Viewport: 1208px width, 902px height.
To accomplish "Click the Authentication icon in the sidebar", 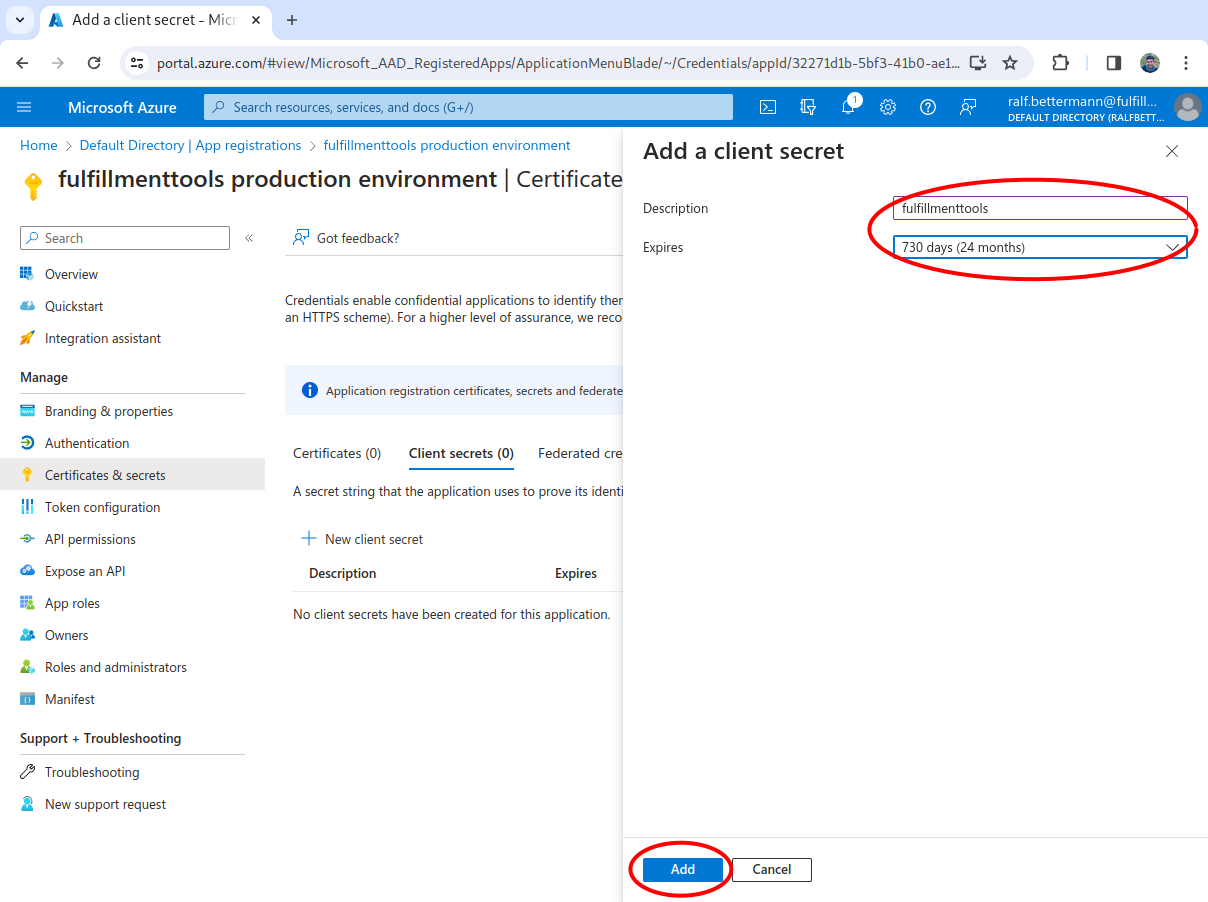I will coord(27,443).
